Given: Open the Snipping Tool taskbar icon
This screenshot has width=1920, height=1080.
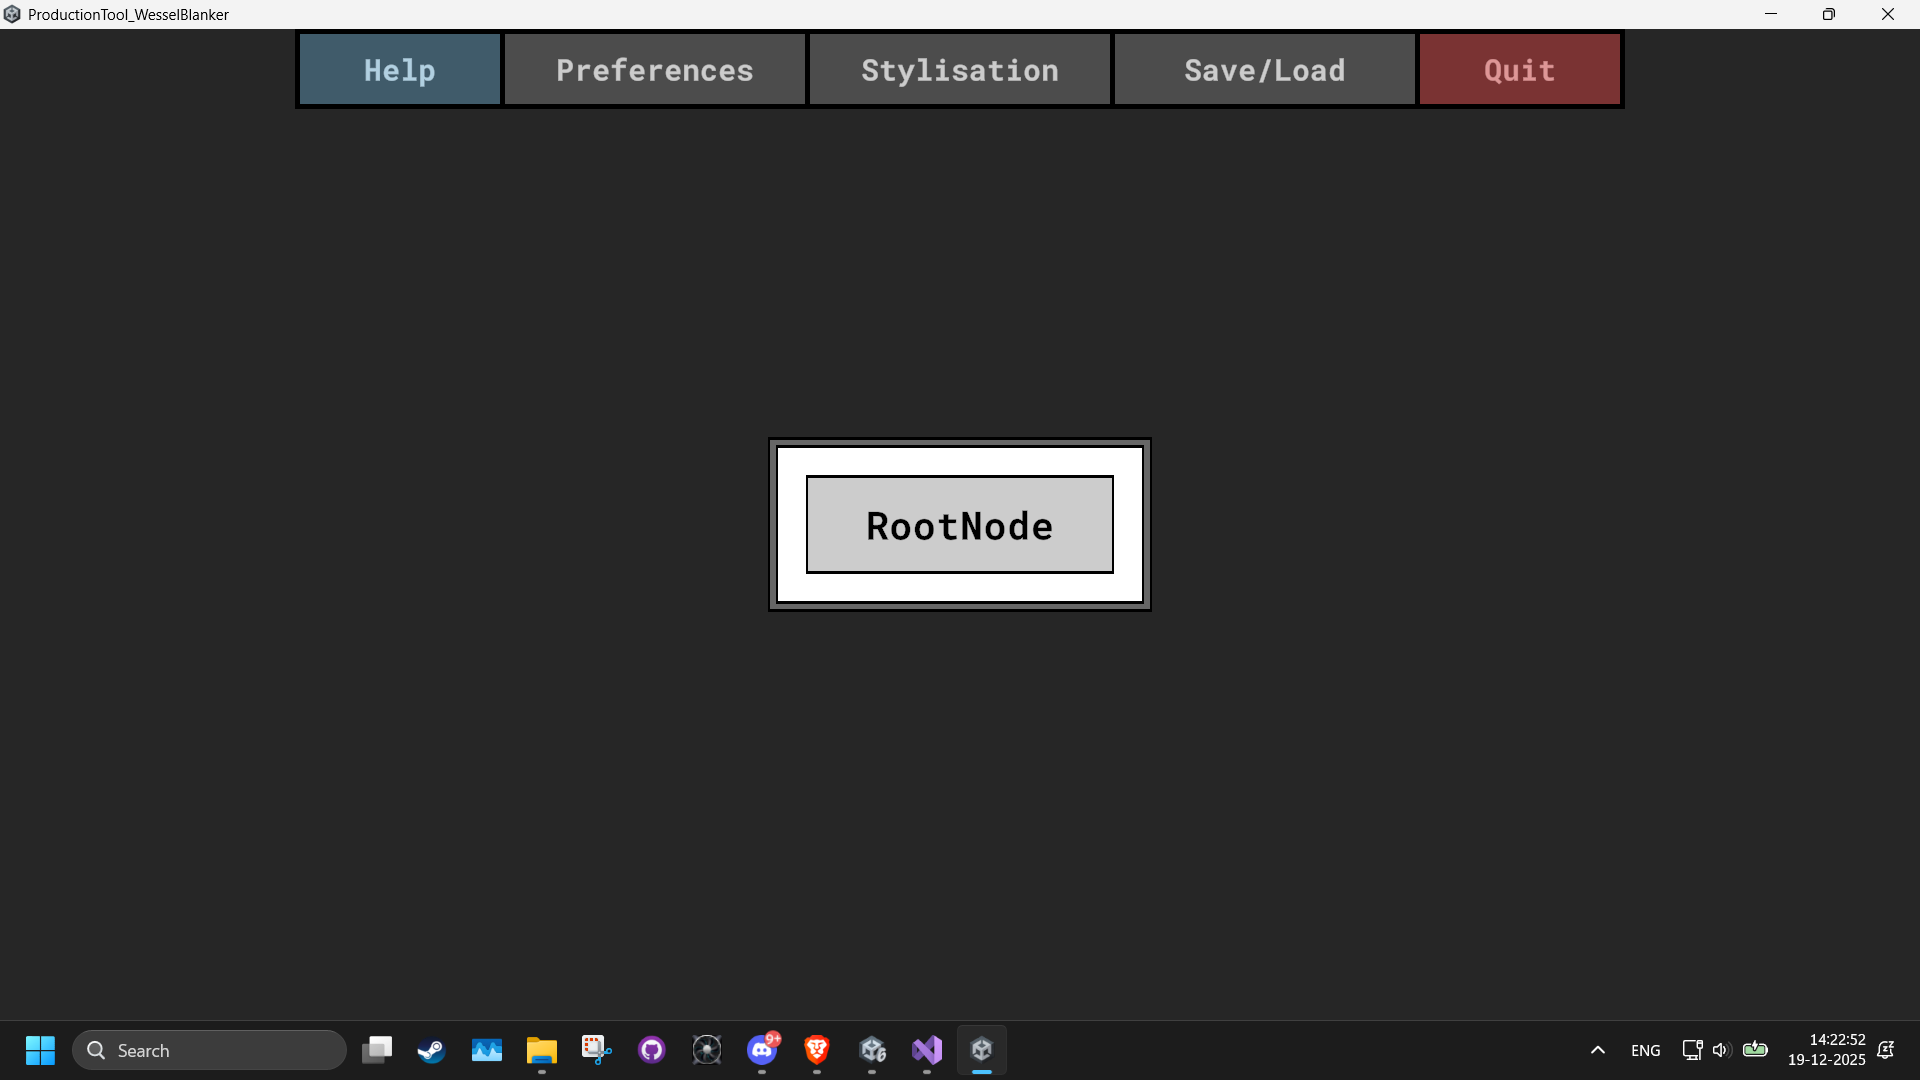Looking at the screenshot, I should click(x=596, y=1050).
